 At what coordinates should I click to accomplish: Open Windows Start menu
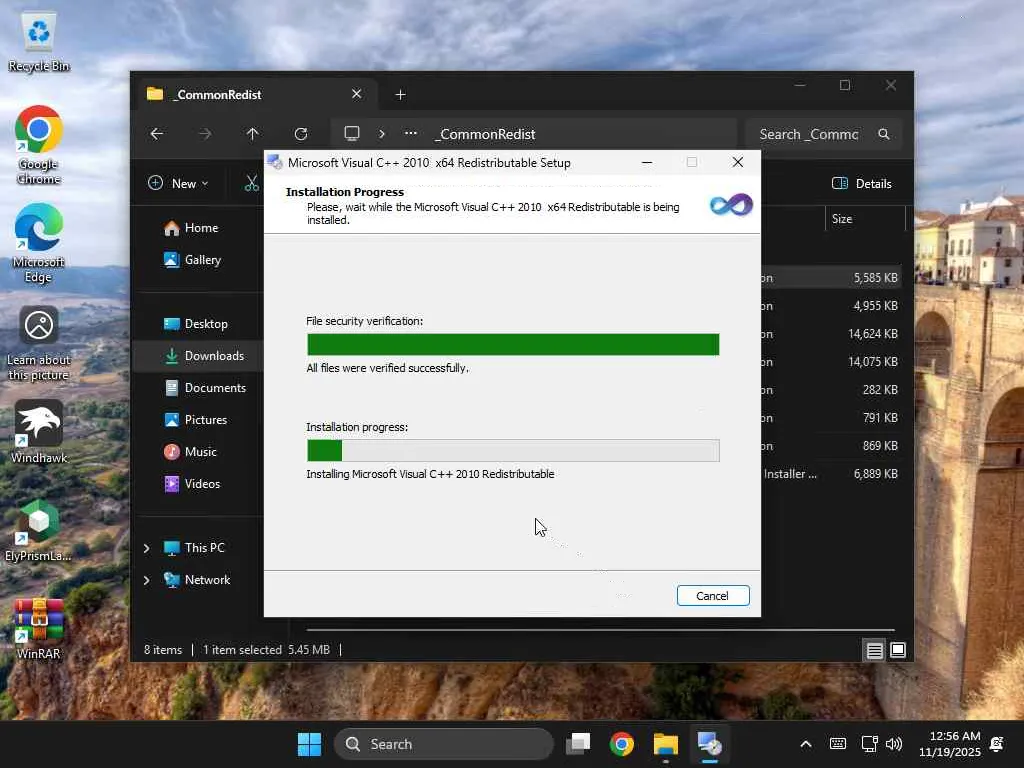point(310,744)
